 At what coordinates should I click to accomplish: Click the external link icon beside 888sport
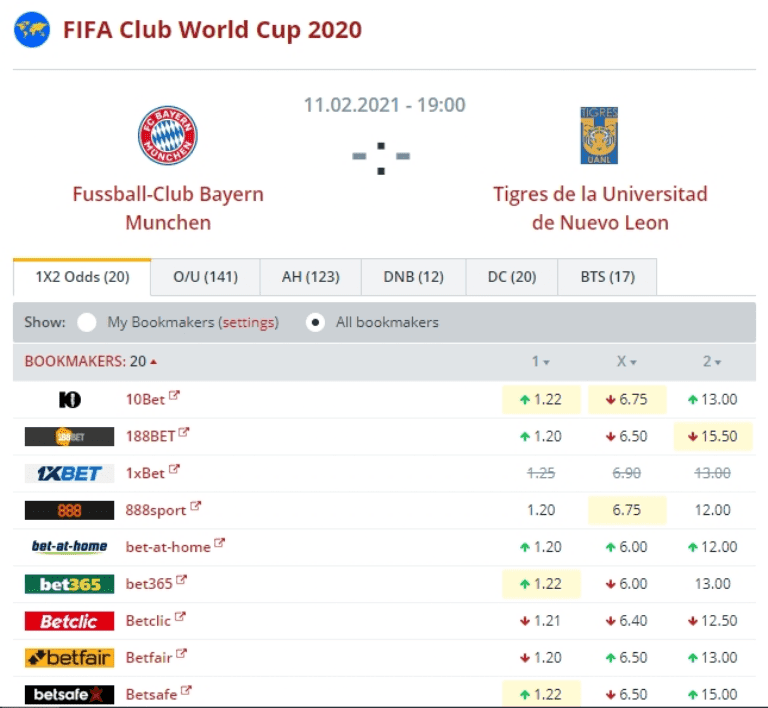pos(196,507)
